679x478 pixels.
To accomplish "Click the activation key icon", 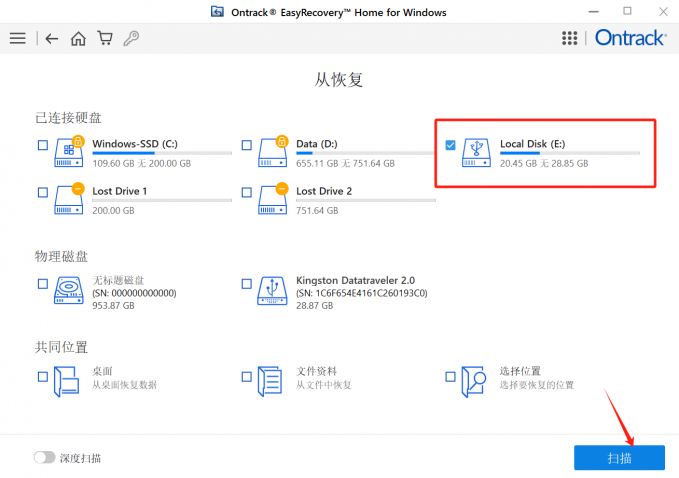I will coord(131,38).
